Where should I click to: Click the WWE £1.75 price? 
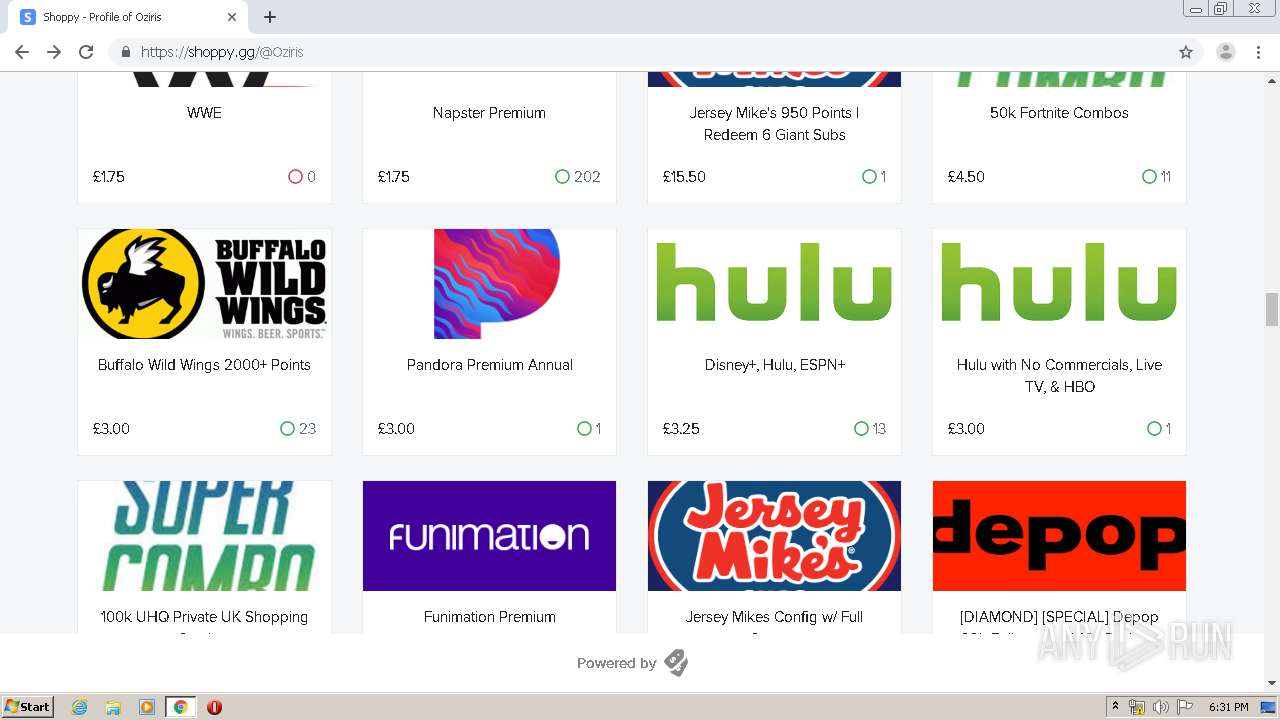point(109,177)
